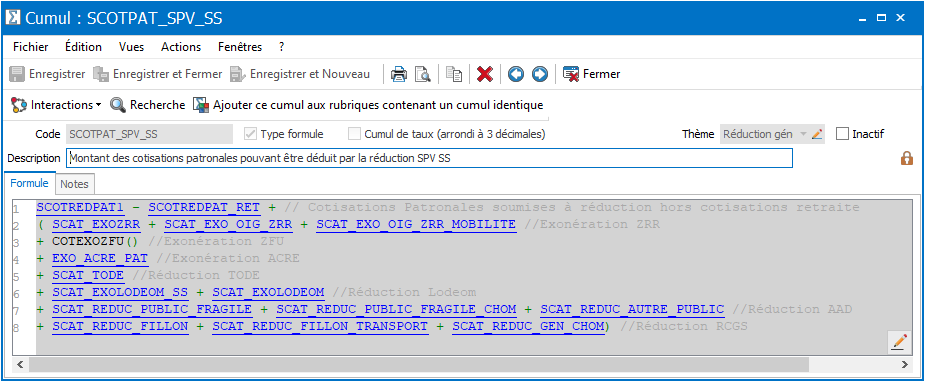Screen dimensions: 925x382
Task: Click the pencil edit icon beside Thème
Action: point(817,134)
